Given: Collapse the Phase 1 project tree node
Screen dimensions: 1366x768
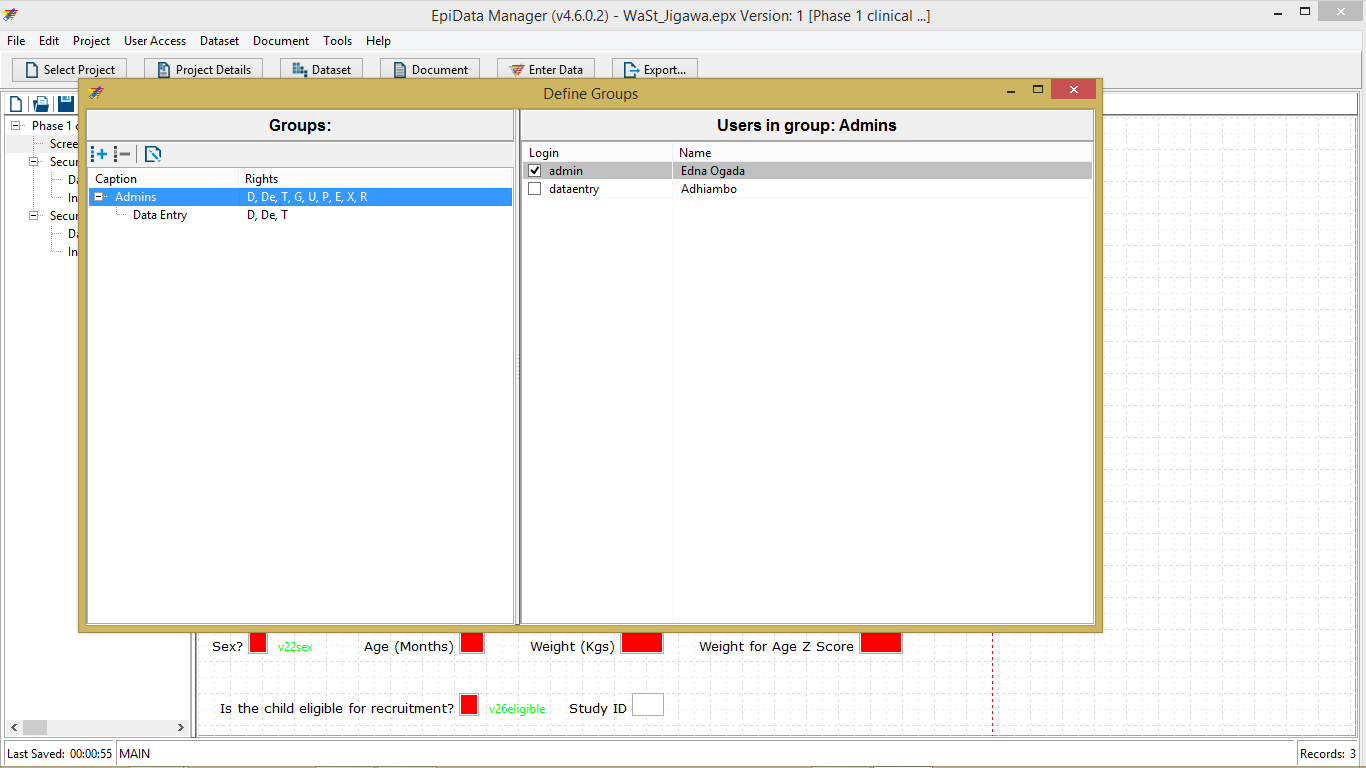Looking at the screenshot, I should click(x=17, y=126).
